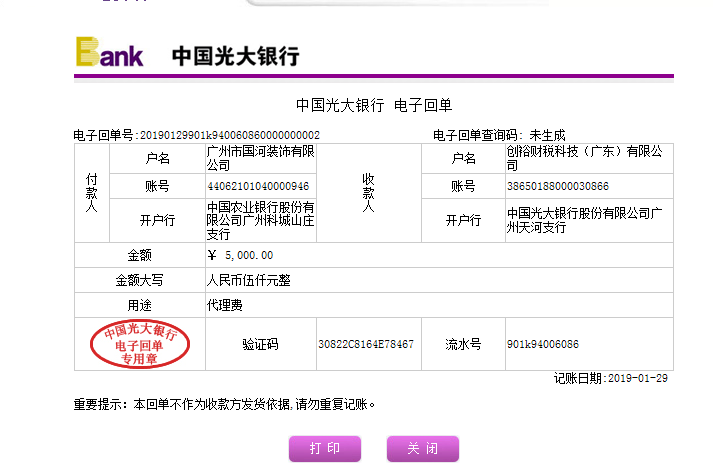Select payee account 38650188000030866
Viewport: 713px width, 471px height.
pyautogui.click(x=558, y=186)
